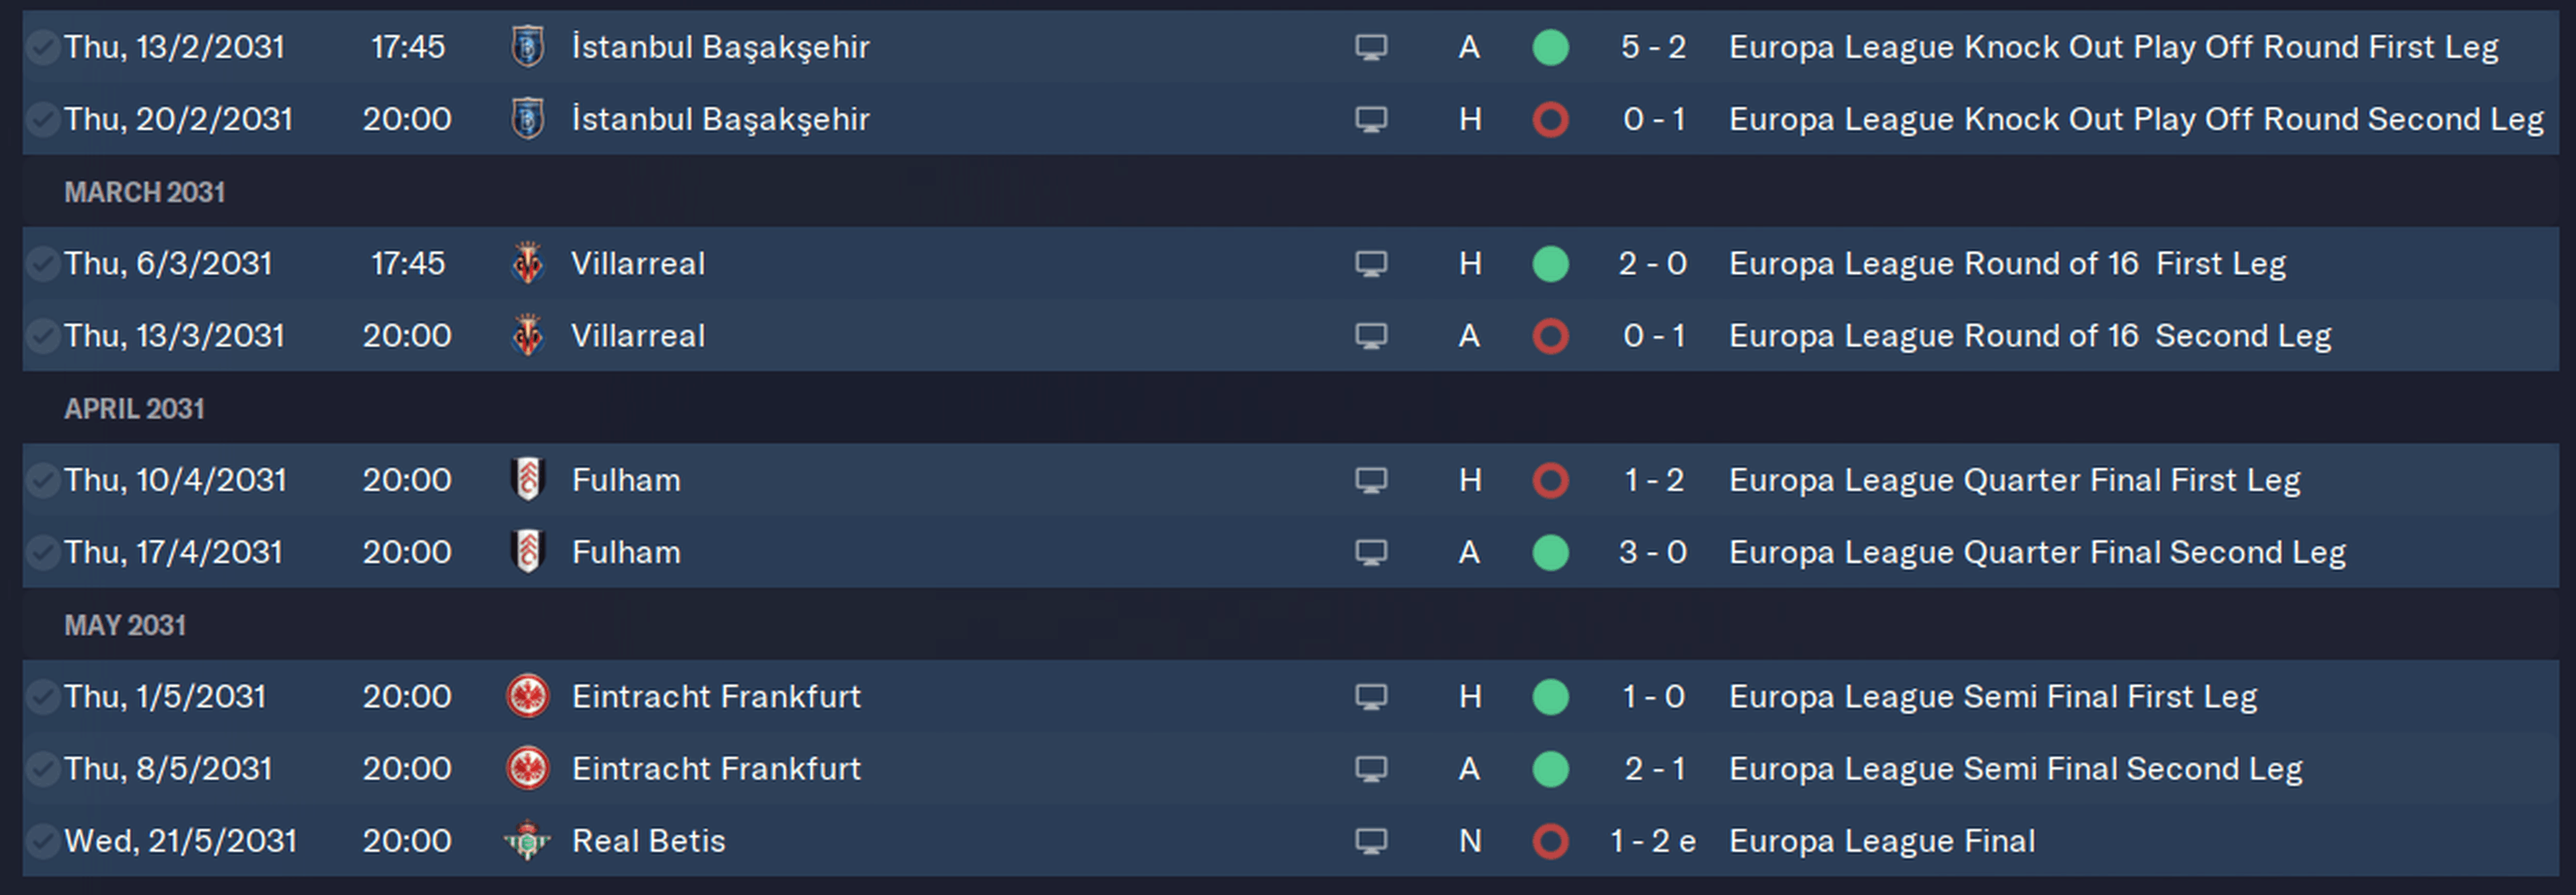
Task: Collapse the MAY 2031 section header
Action: tap(125, 625)
